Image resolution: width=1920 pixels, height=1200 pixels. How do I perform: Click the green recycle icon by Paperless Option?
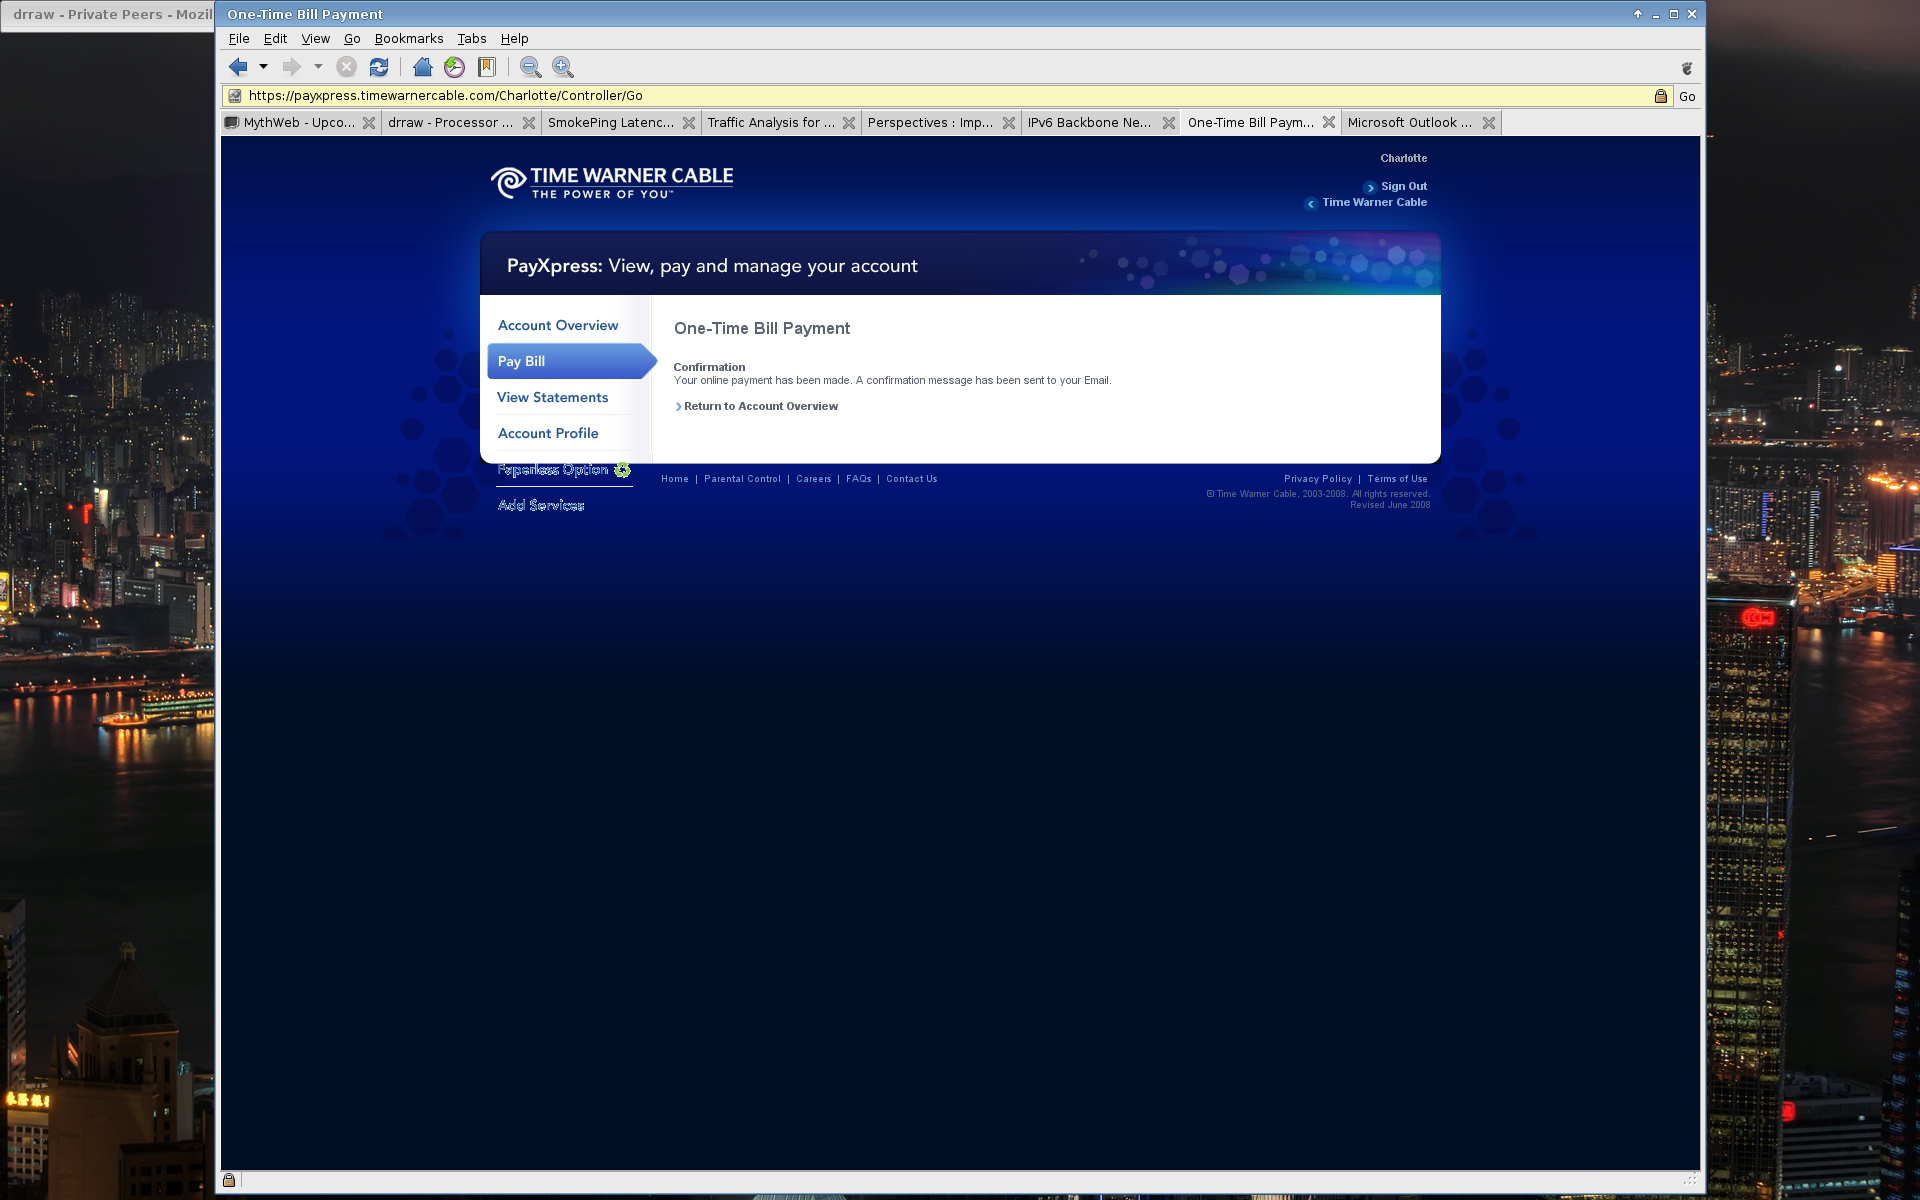pos(622,469)
